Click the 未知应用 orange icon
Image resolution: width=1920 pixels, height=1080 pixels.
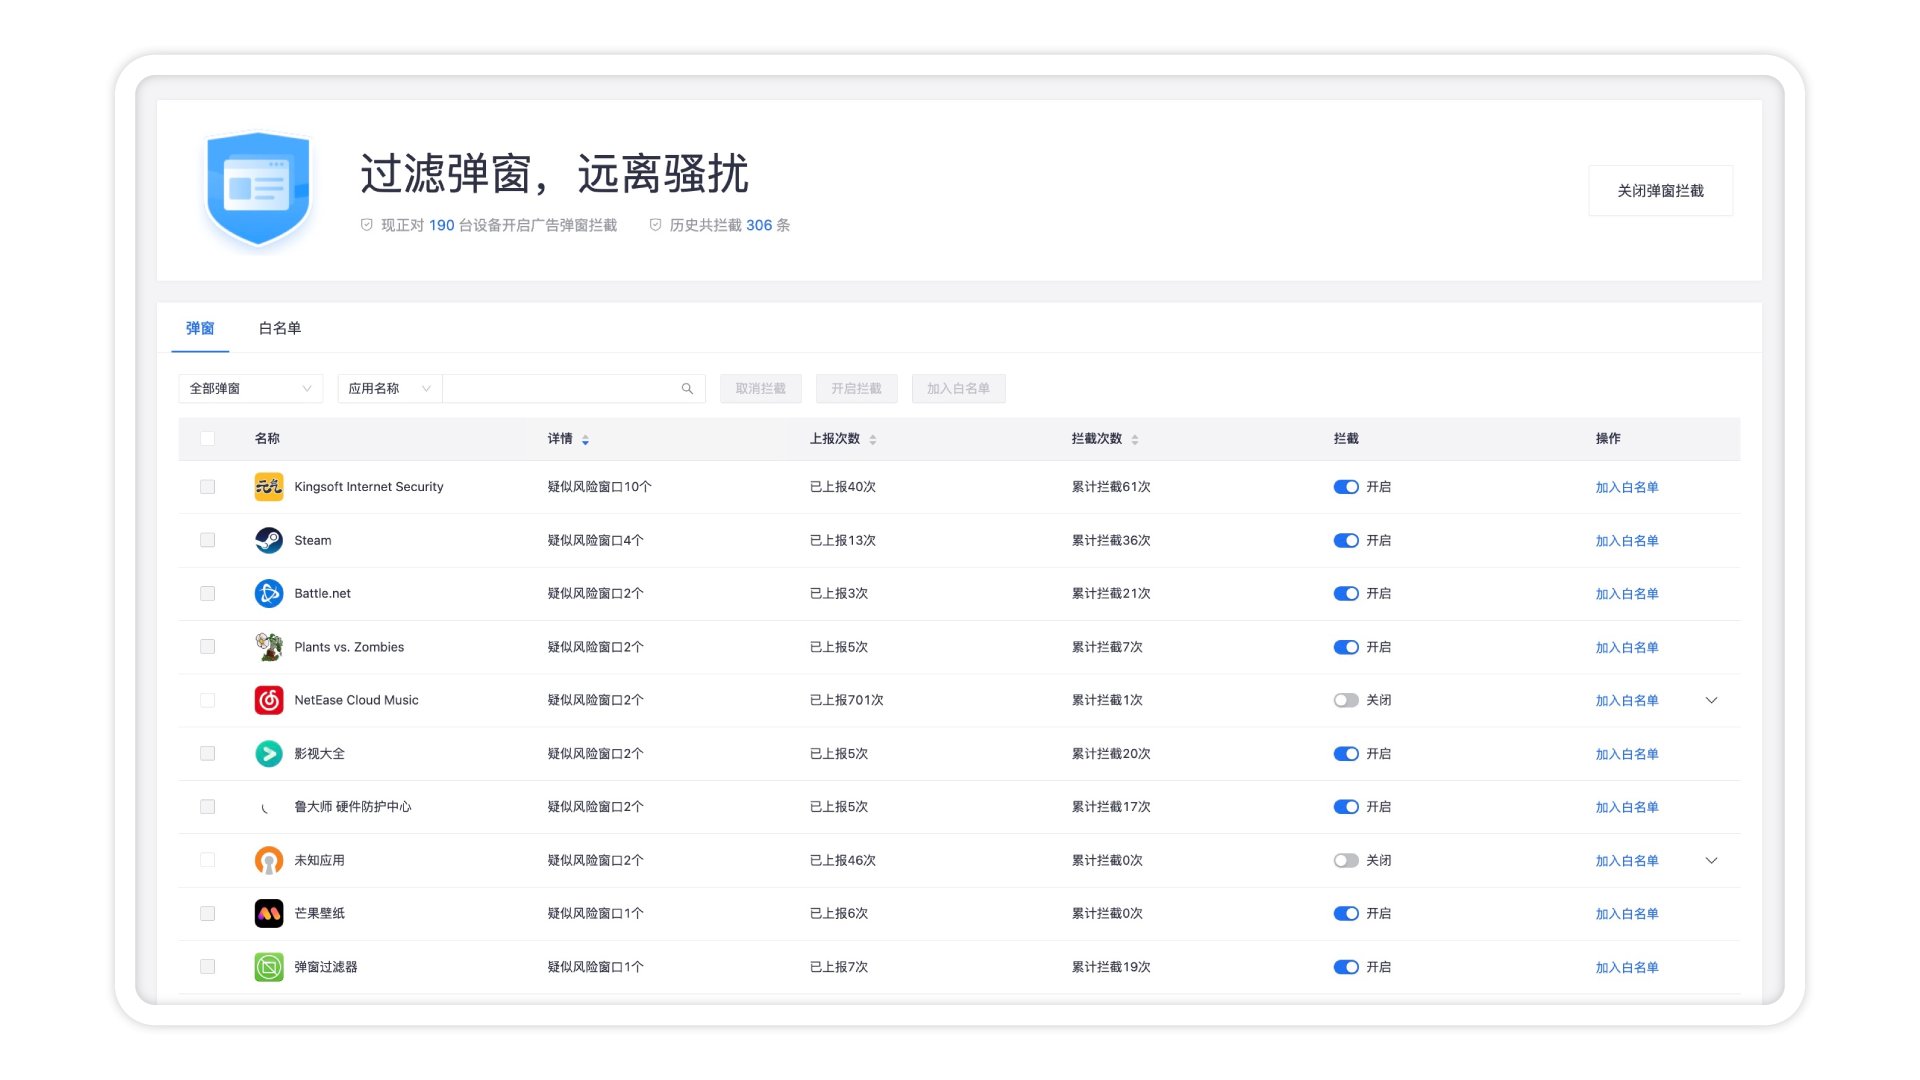[268, 860]
